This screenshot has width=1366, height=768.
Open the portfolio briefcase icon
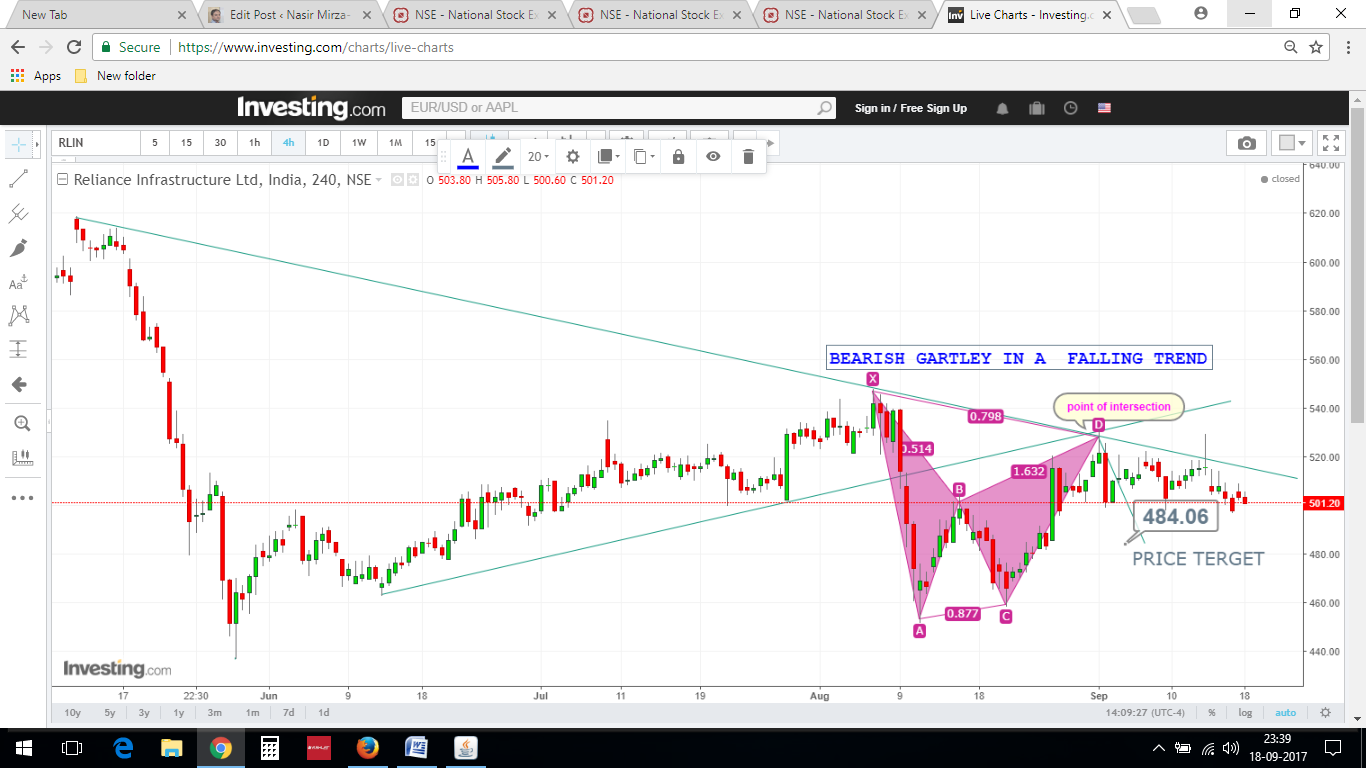pos(1036,108)
